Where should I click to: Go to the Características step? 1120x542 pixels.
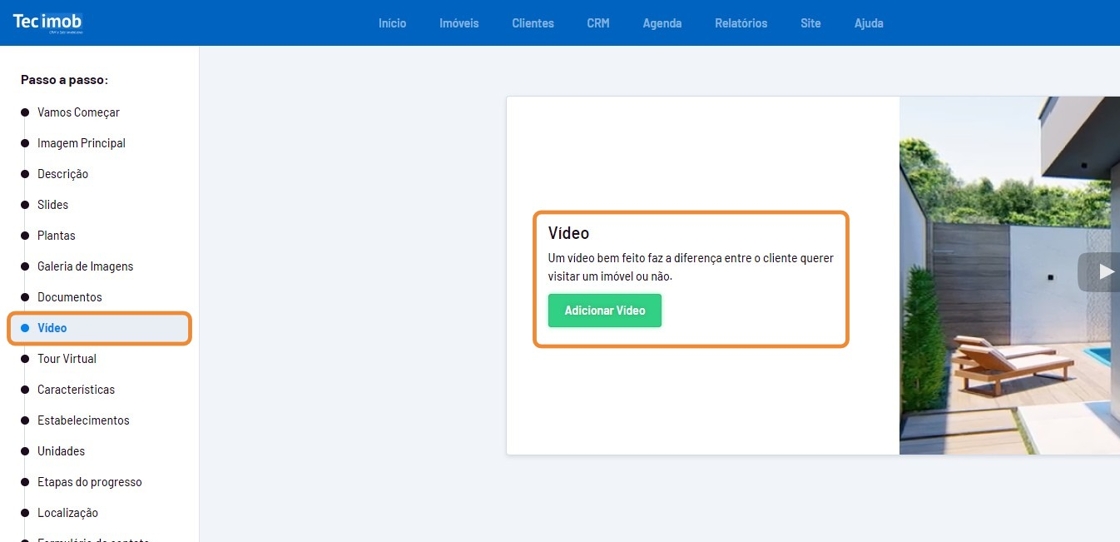[x=76, y=390]
